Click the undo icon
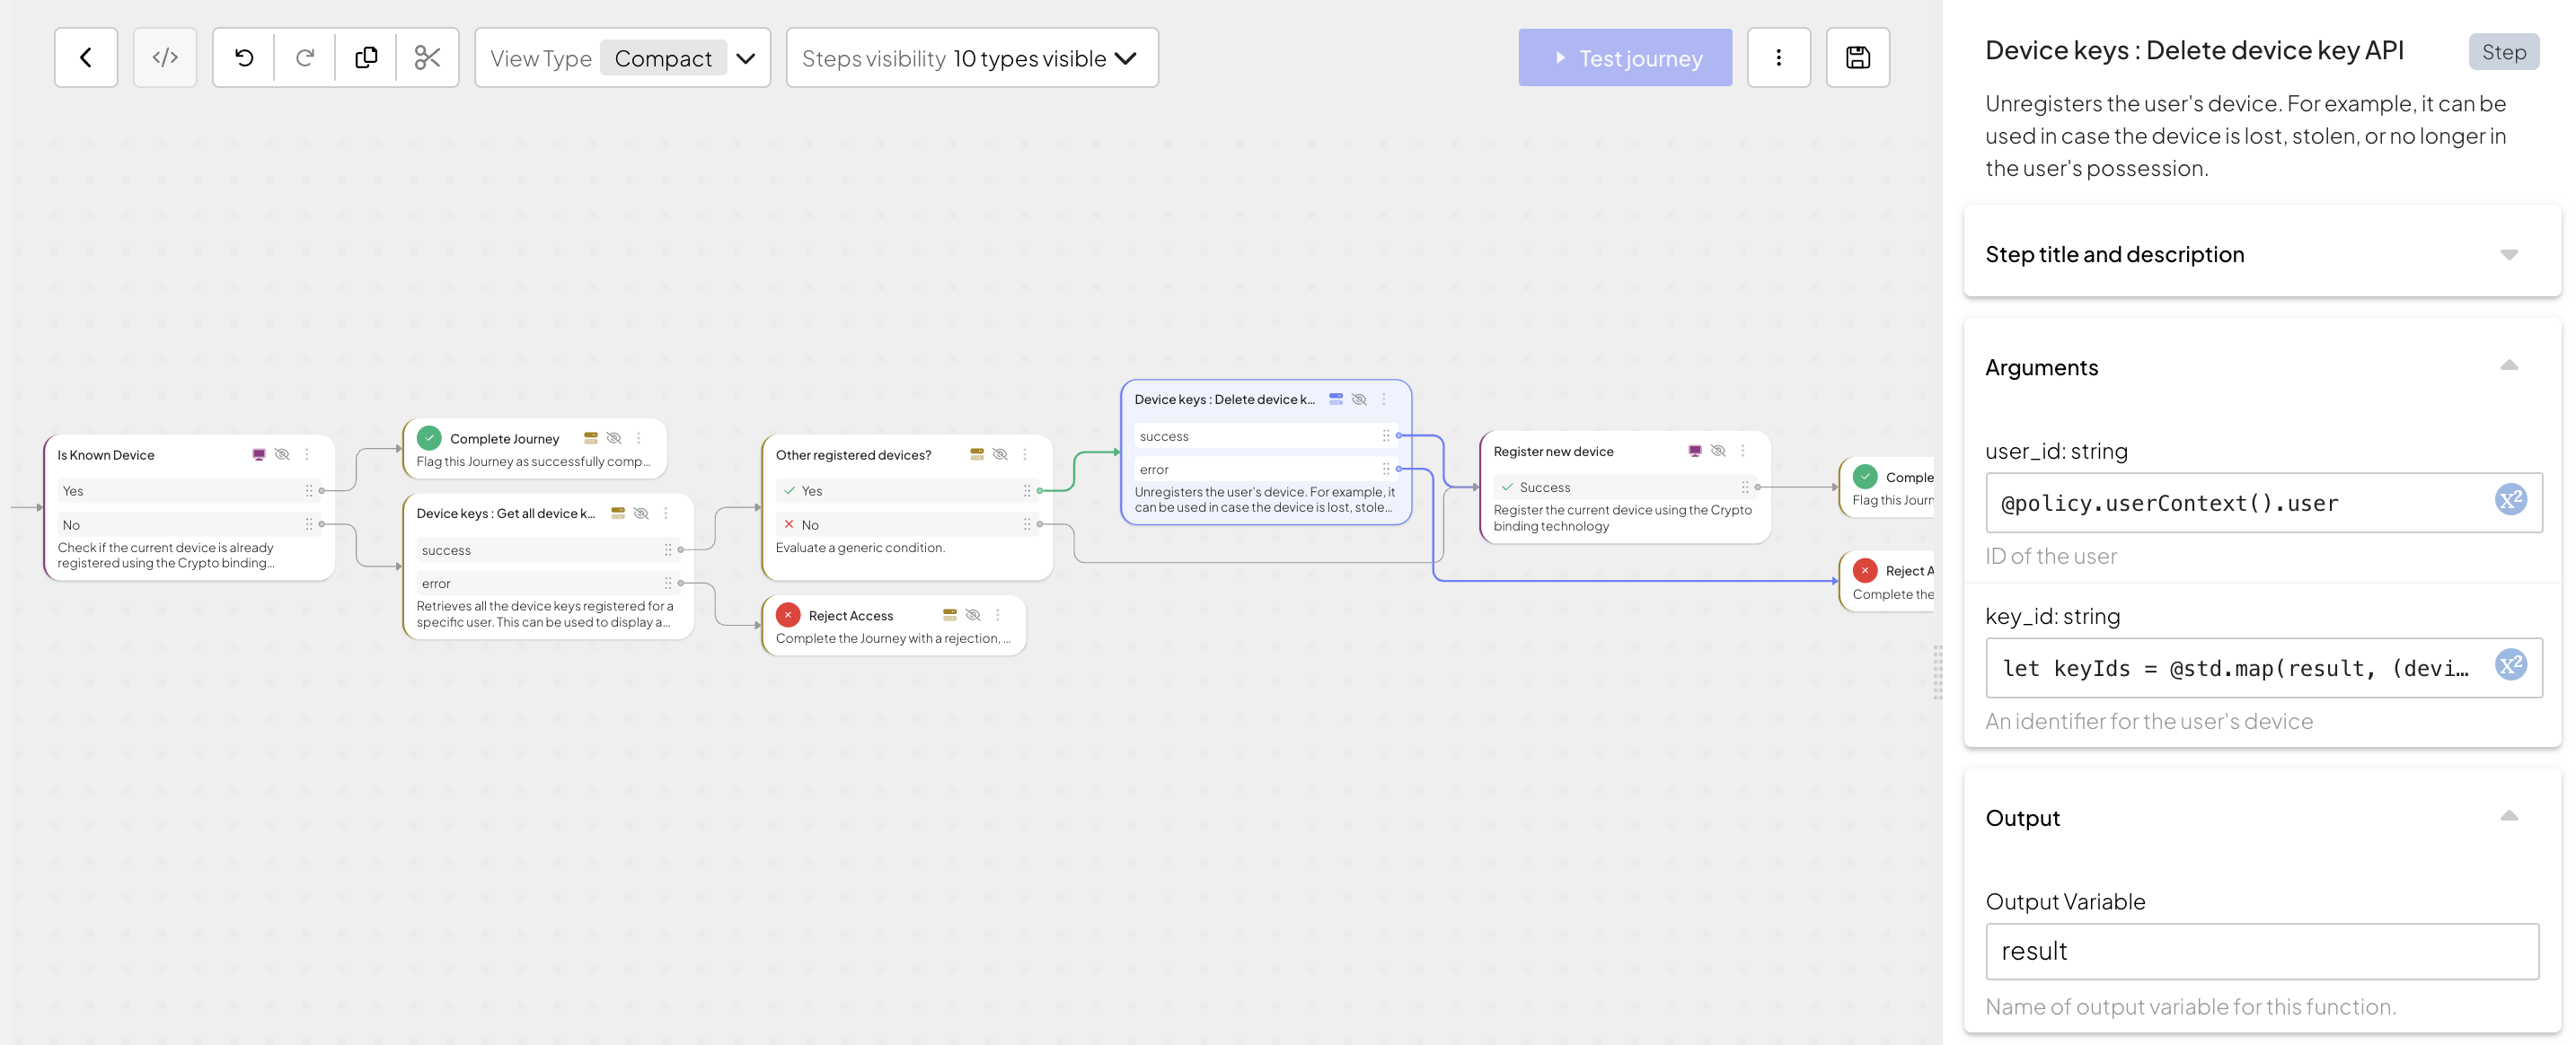 coord(244,58)
